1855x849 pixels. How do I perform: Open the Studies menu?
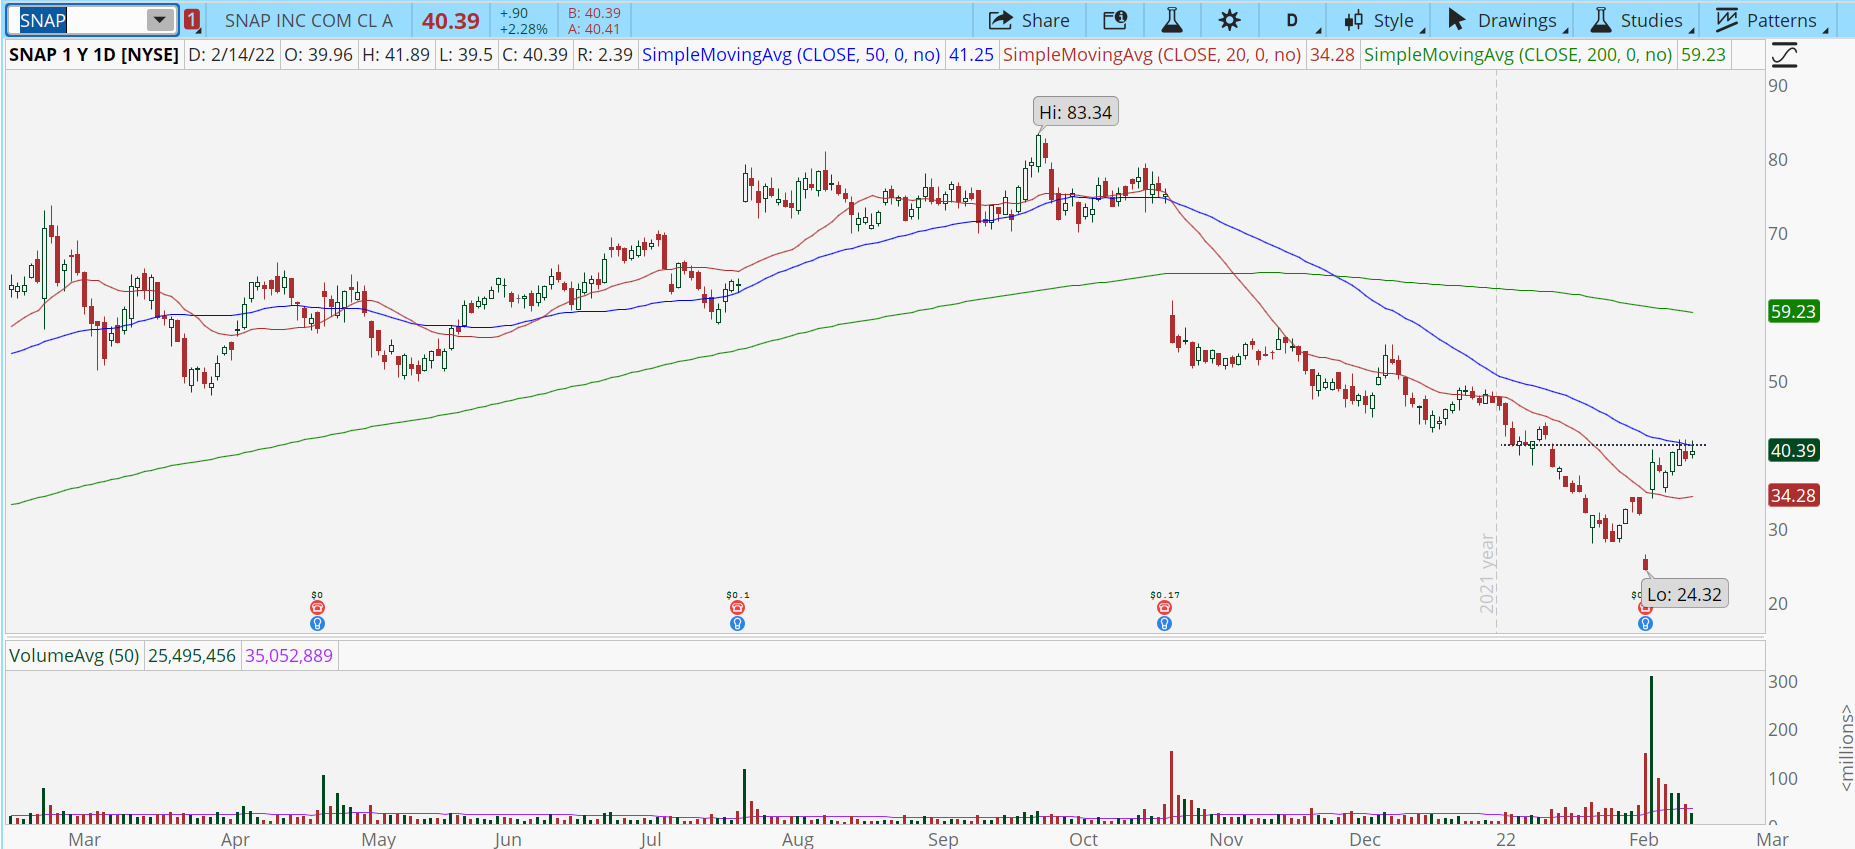coord(1641,20)
